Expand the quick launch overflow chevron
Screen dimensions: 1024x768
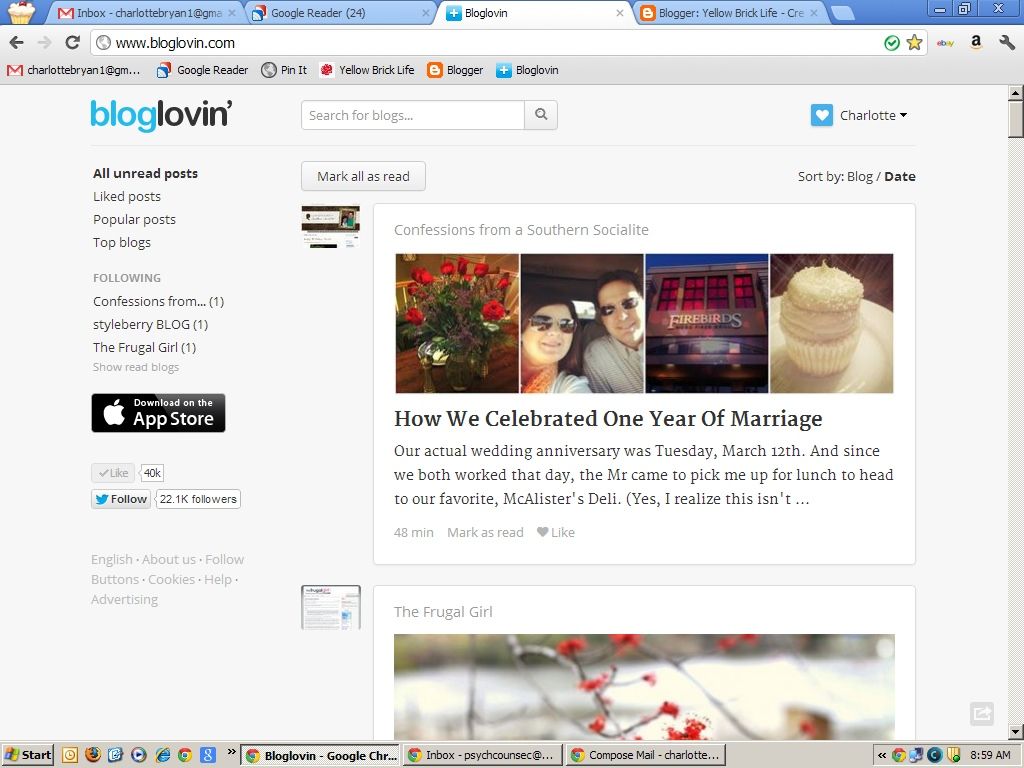tap(231, 752)
